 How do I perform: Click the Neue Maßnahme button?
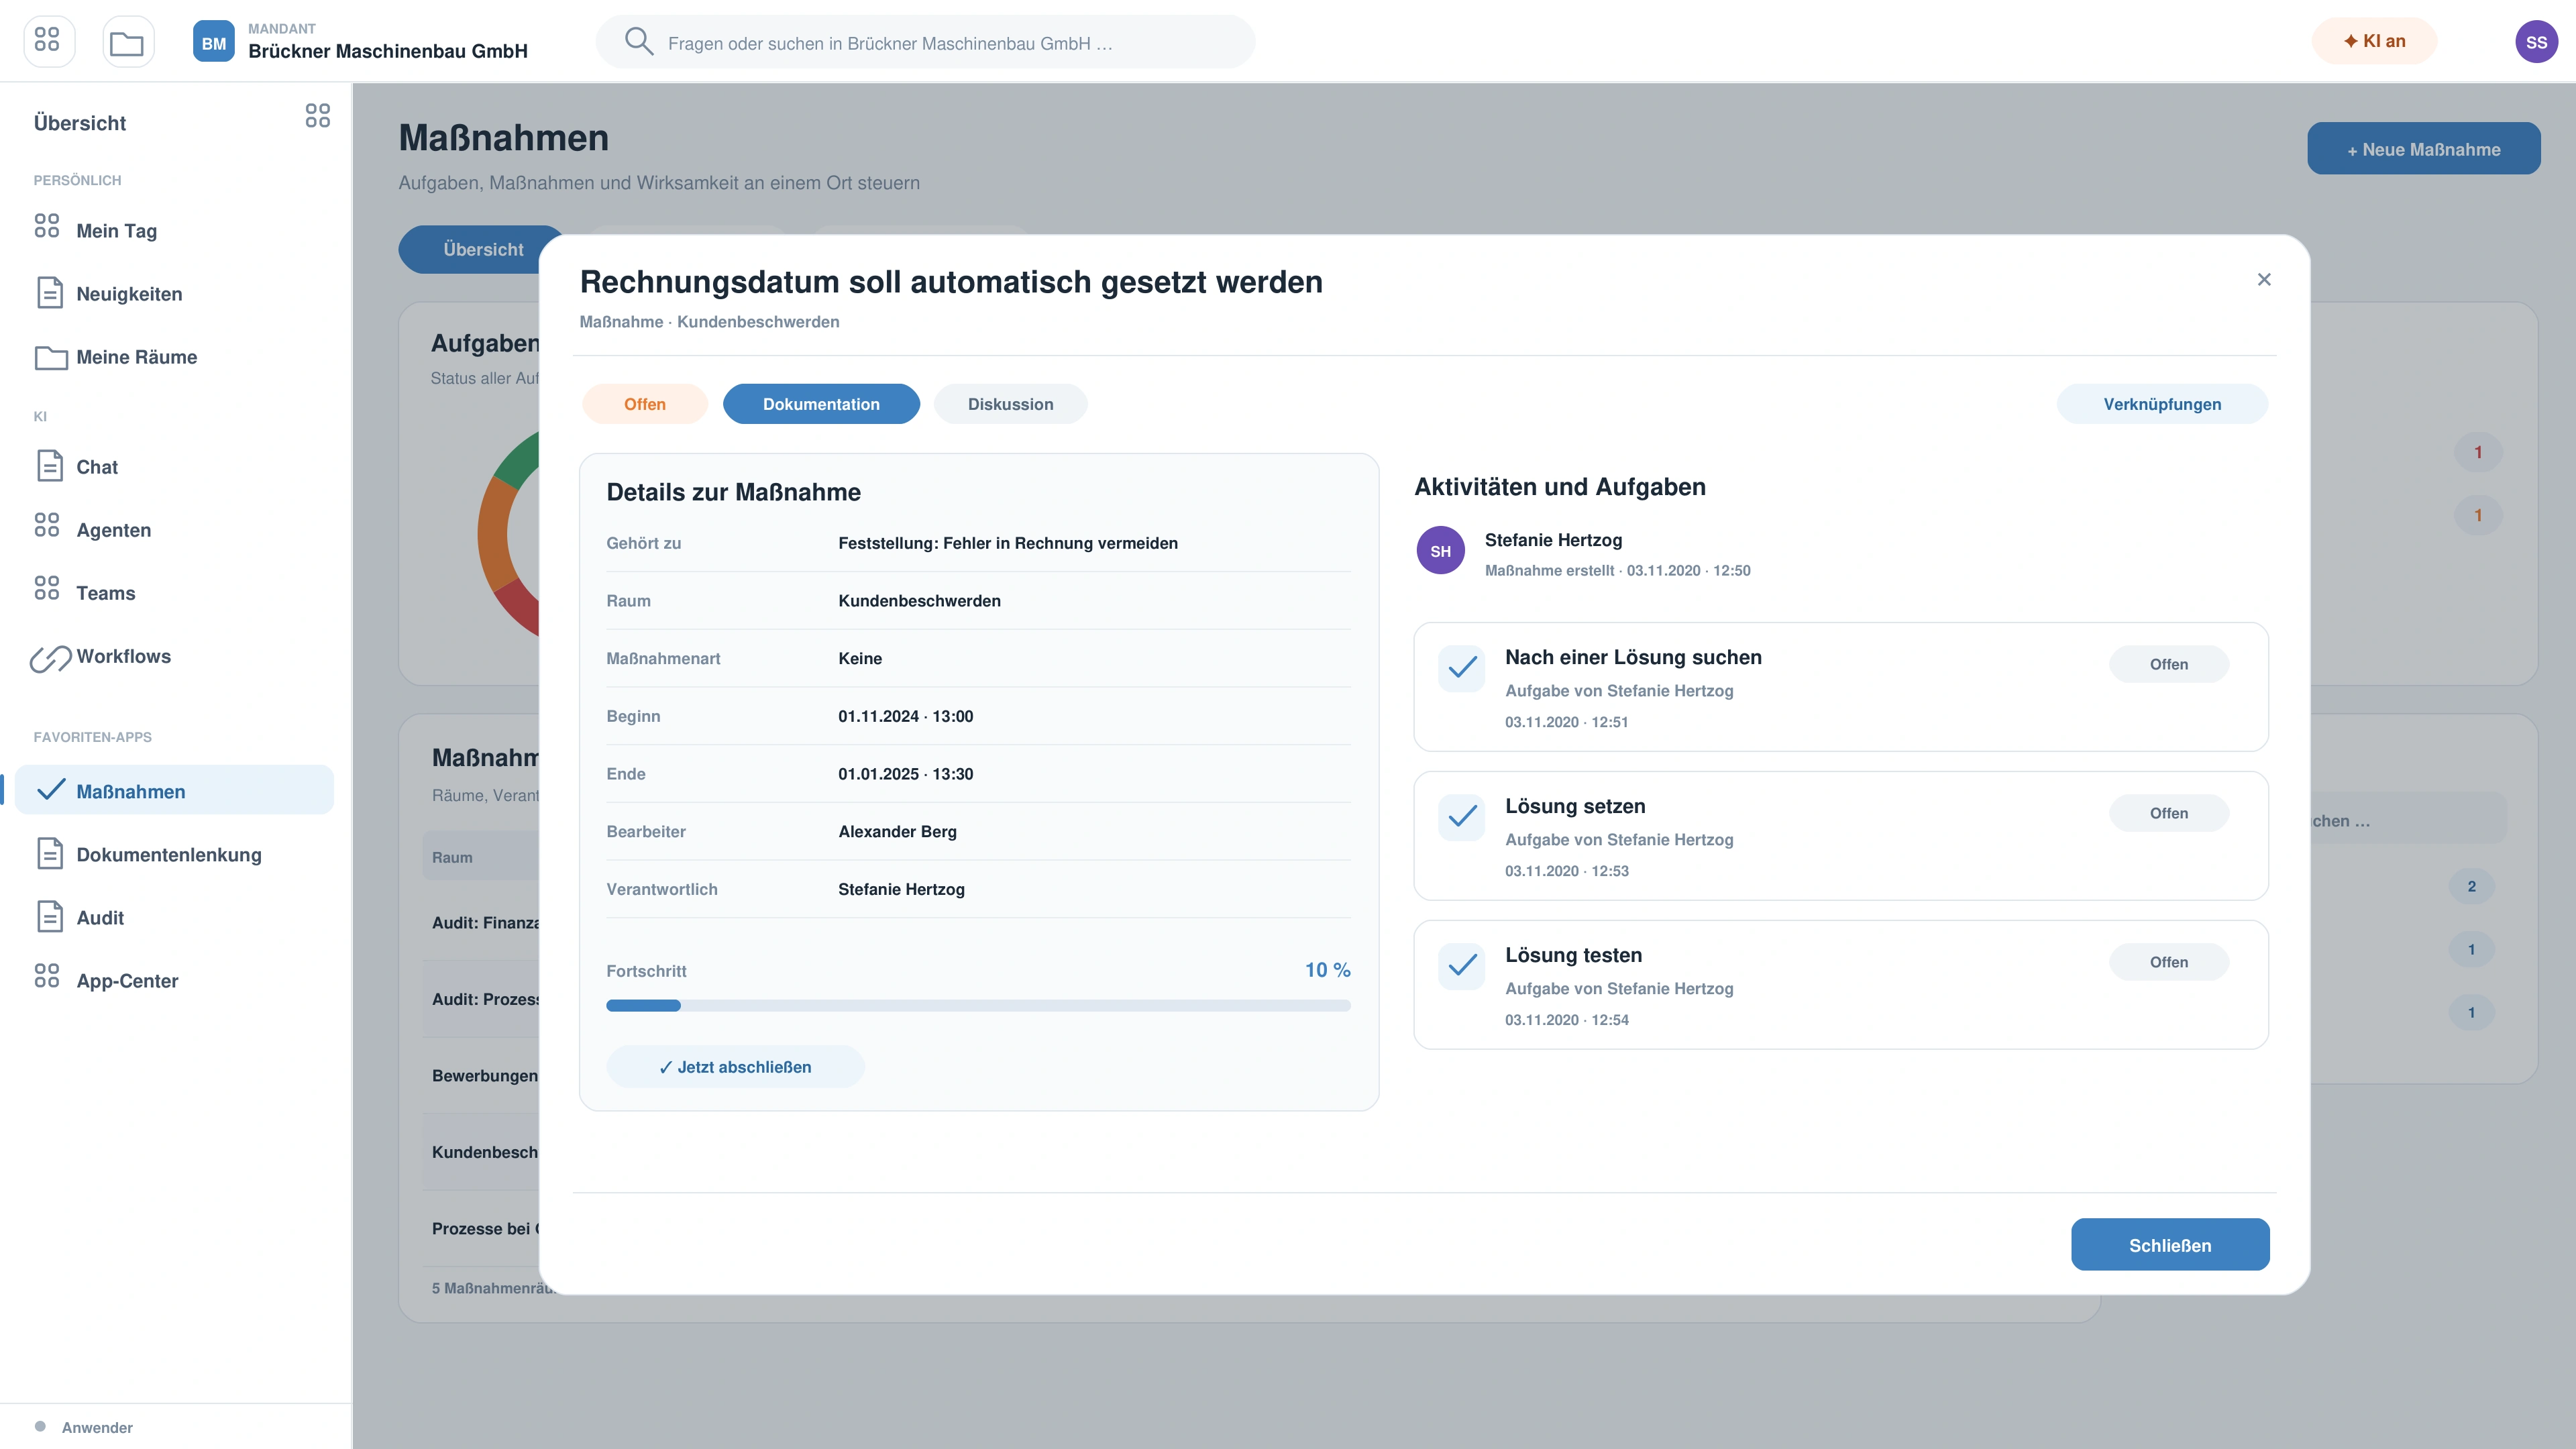[2423, 149]
